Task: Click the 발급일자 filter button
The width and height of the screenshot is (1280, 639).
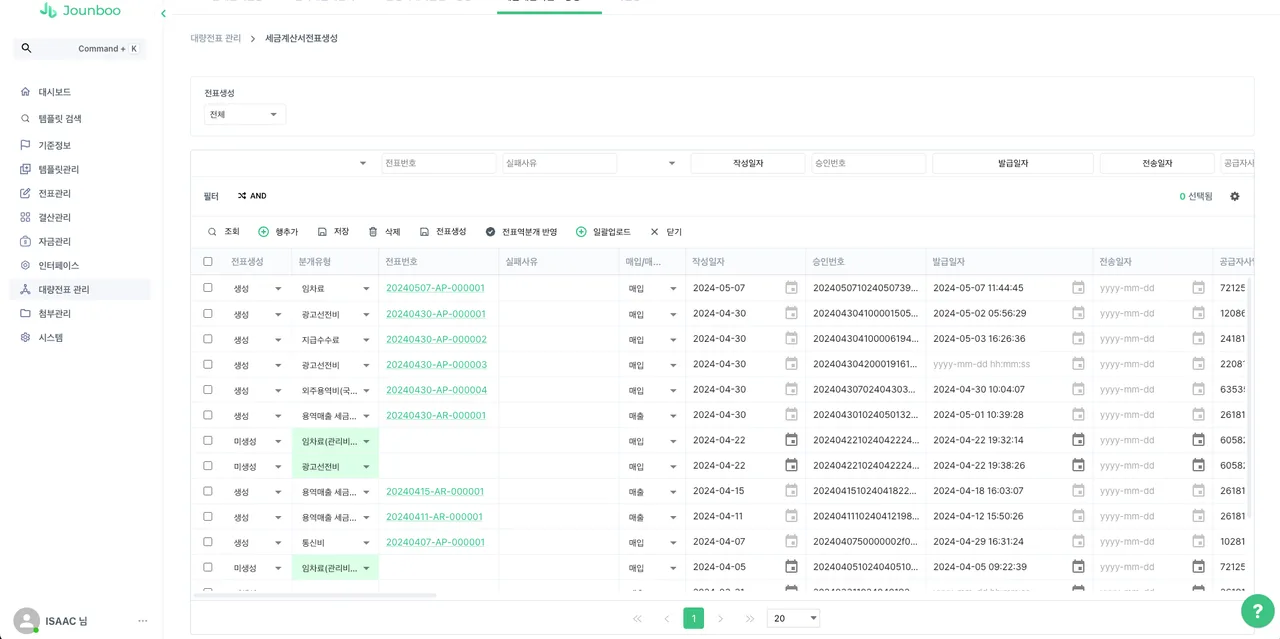Action: coord(1013,163)
